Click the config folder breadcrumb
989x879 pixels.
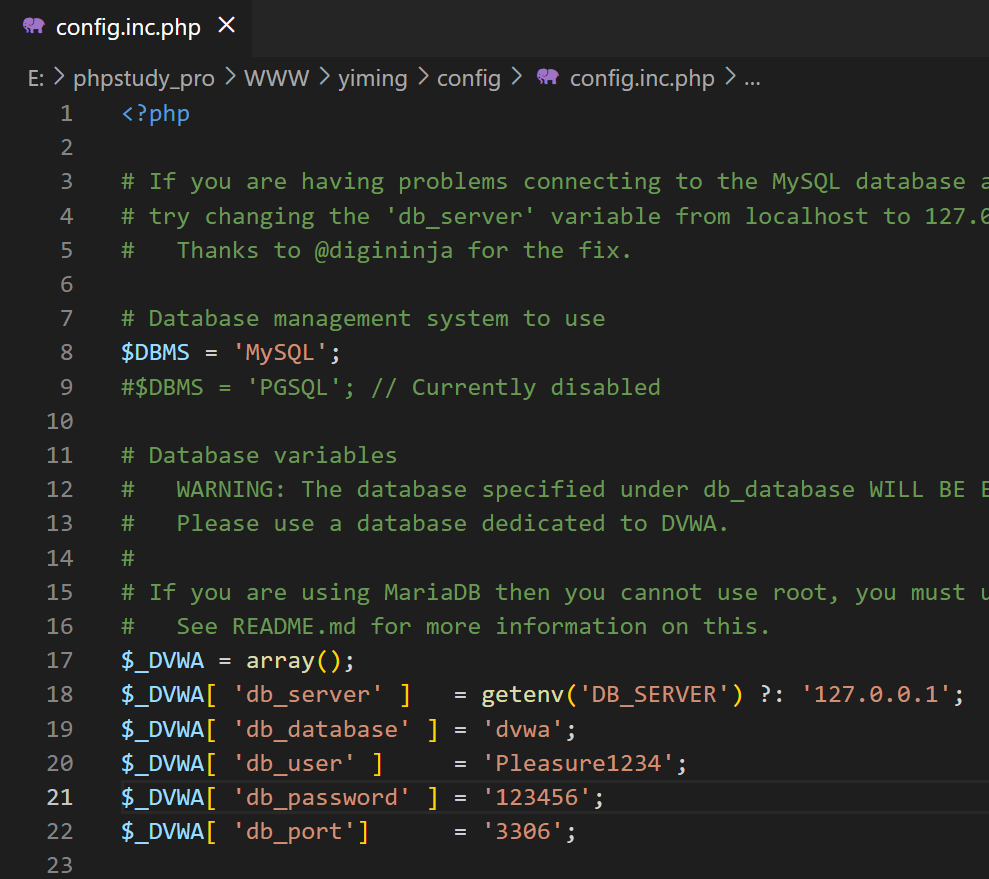click(x=469, y=78)
